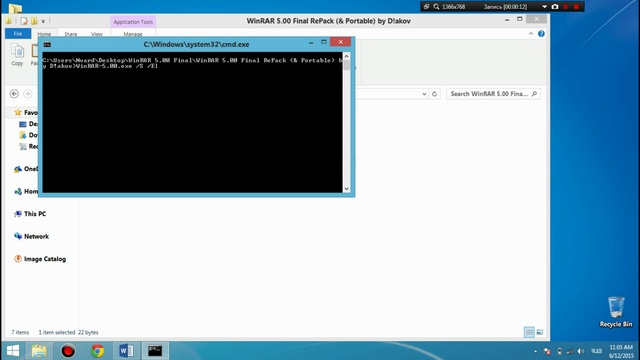Image resolution: width=640 pixels, height=360 pixels.
Task: Take a screenshot with recorder camera icon
Action: click(x=555, y=7)
